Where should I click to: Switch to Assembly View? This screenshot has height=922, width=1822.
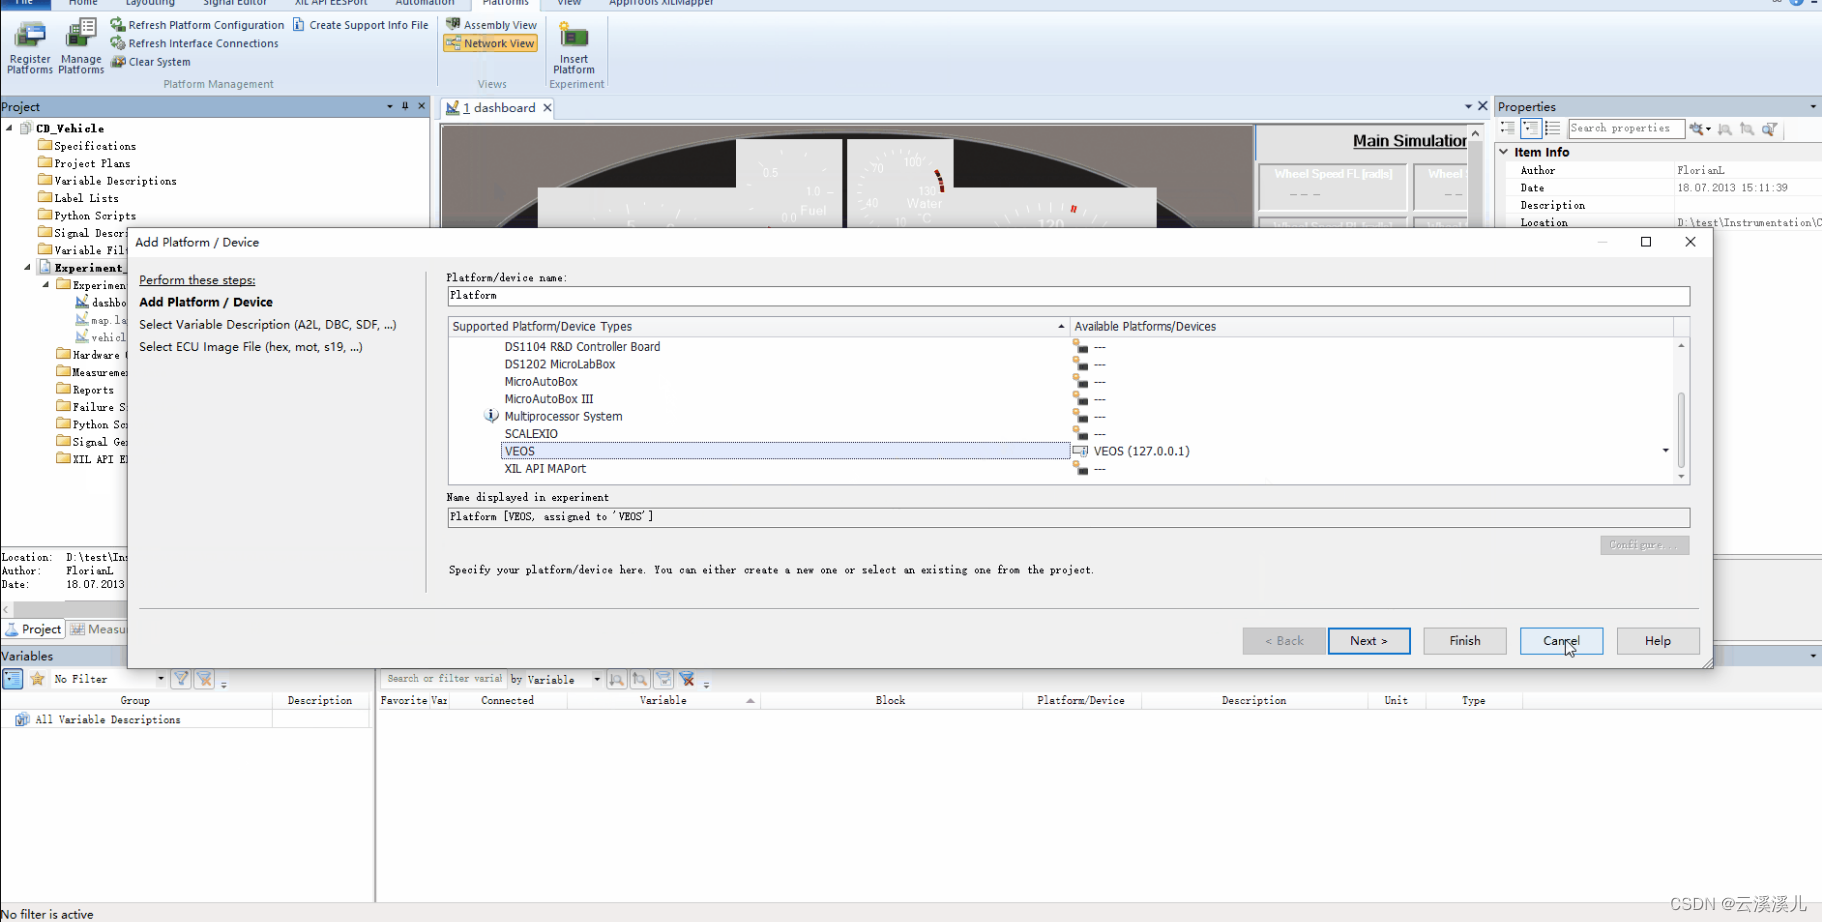point(491,25)
